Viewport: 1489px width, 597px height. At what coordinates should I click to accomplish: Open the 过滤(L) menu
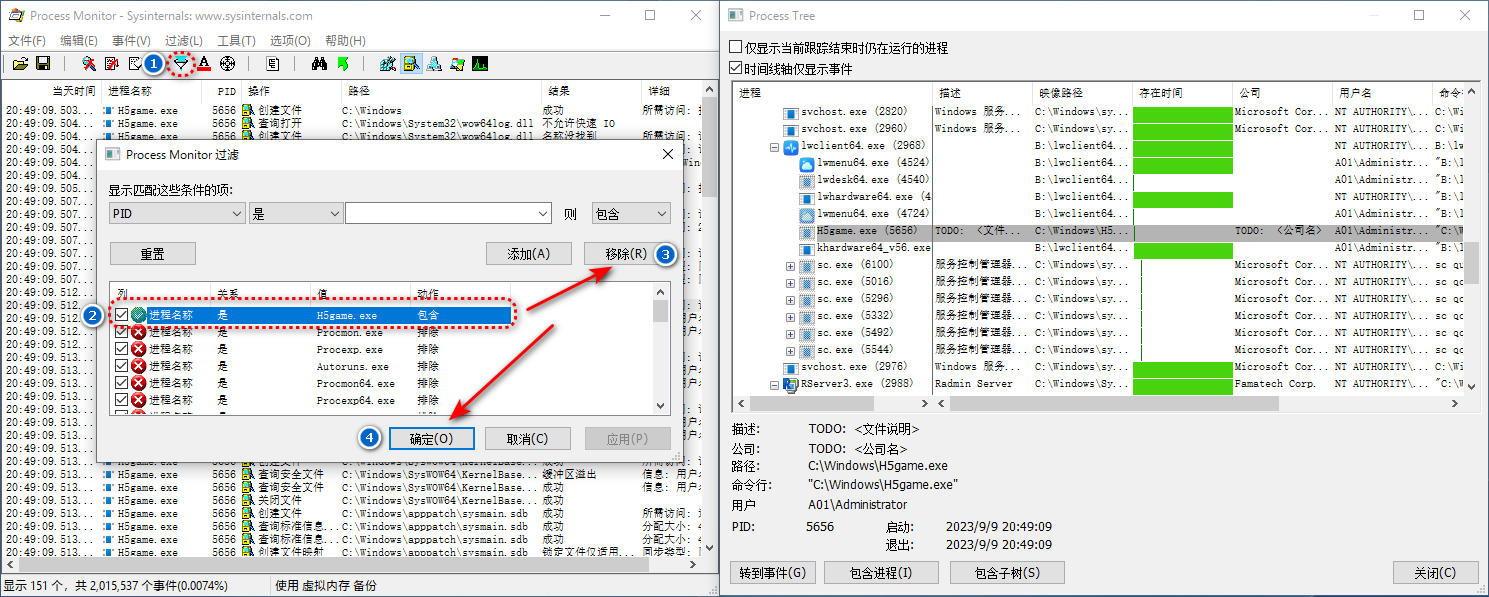[x=183, y=41]
